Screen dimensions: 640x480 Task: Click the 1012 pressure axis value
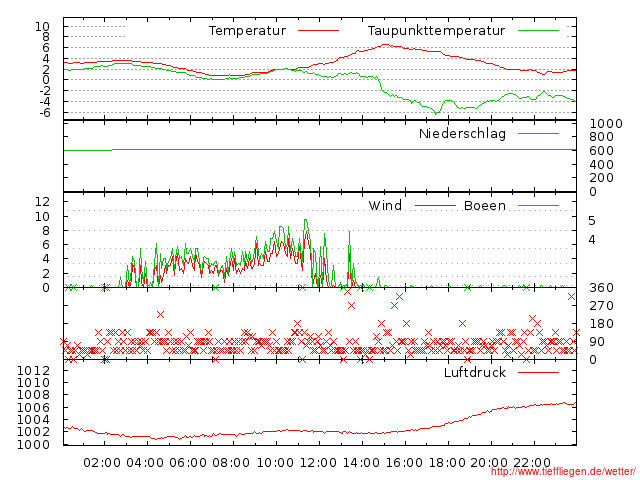(33, 371)
